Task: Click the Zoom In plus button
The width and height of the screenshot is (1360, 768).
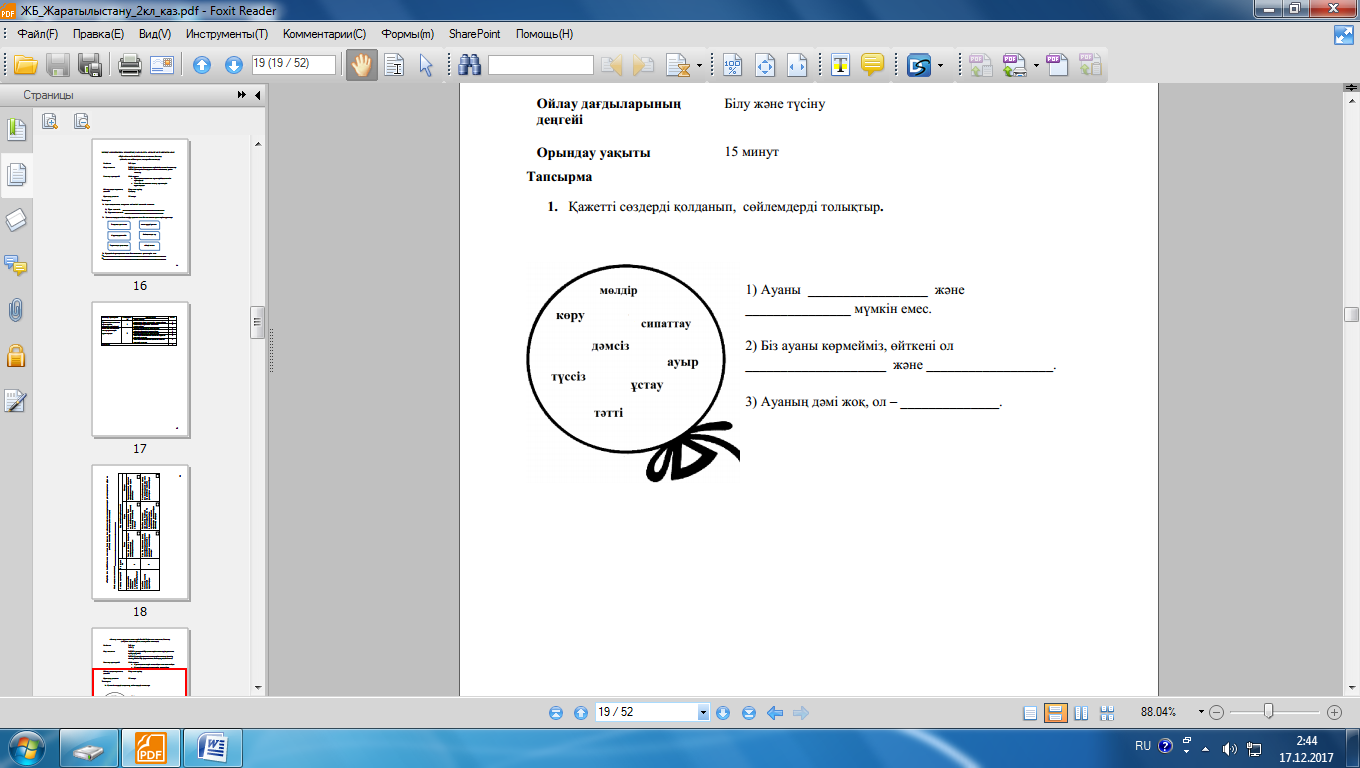Action: coord(1334,712)
